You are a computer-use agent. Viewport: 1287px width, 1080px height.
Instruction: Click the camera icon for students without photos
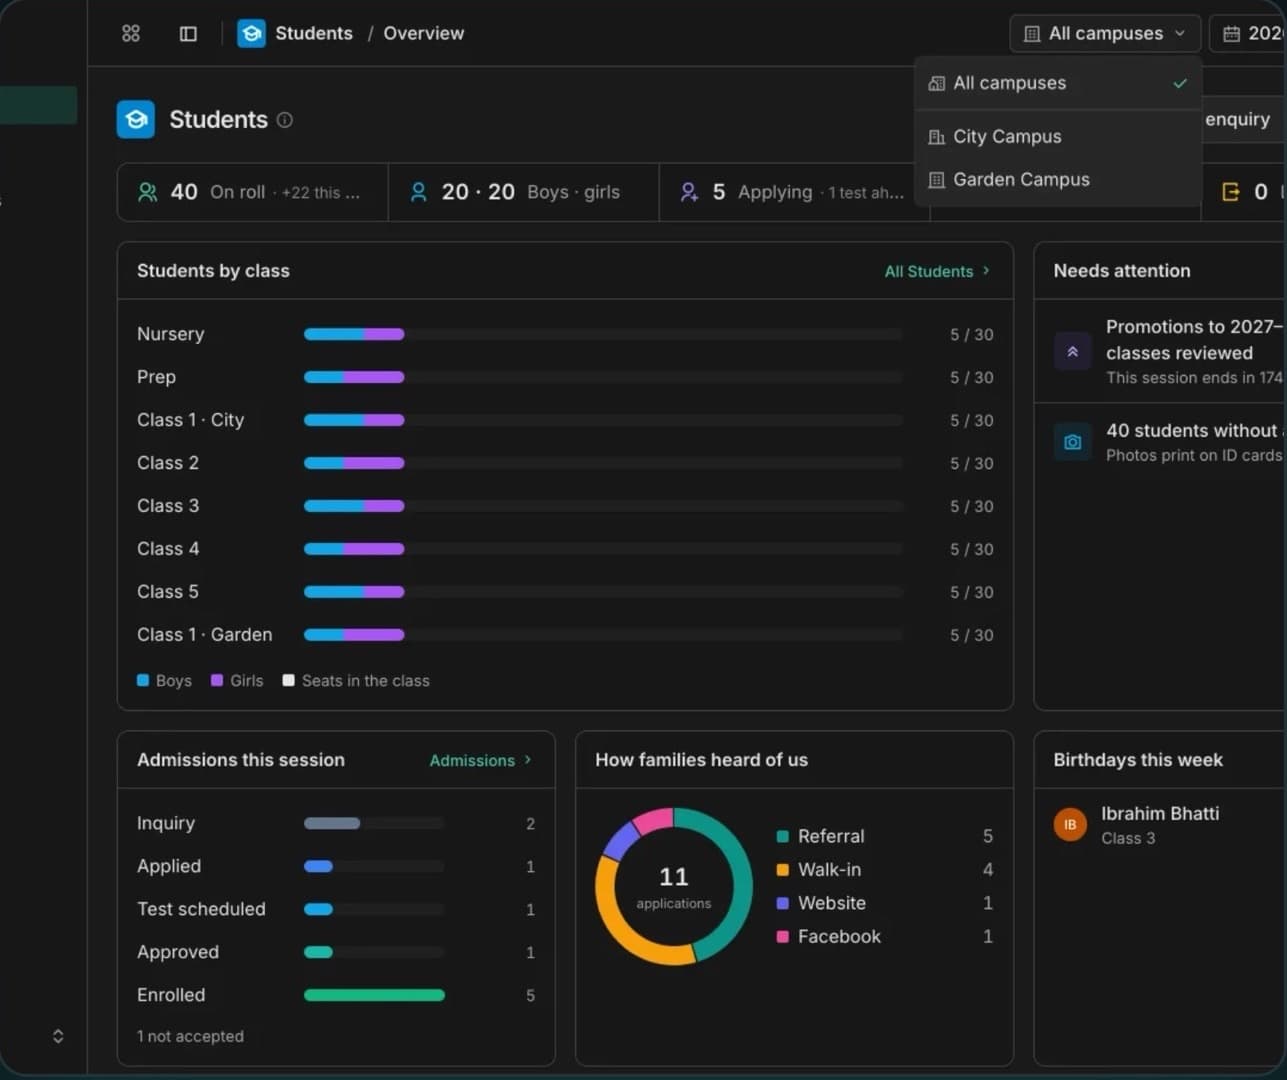tap(1072, 442)
